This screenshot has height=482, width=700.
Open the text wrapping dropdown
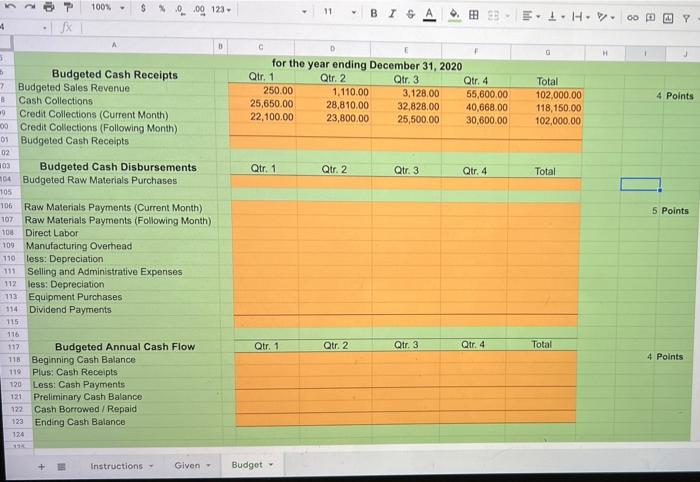pos(581,17)
